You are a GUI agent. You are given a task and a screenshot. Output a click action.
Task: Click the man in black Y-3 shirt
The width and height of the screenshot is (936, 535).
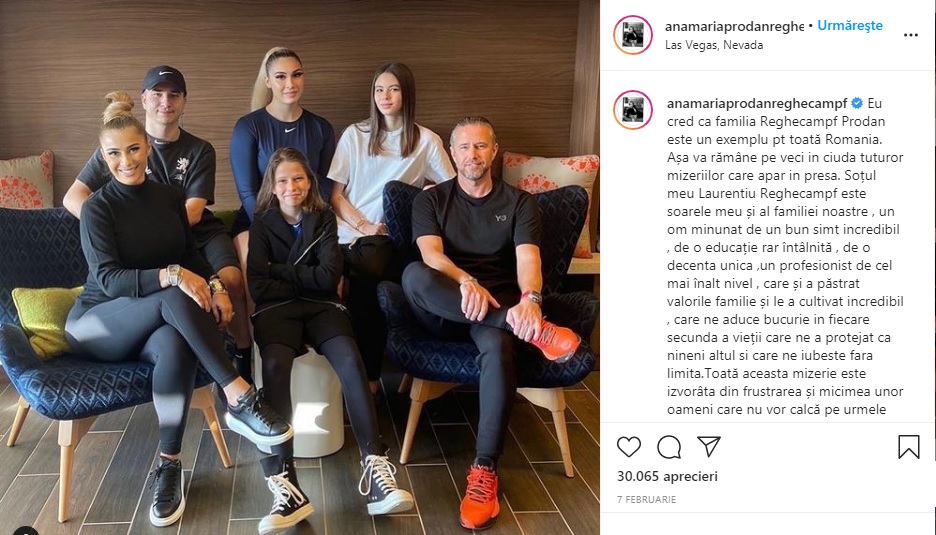point(478,287)
